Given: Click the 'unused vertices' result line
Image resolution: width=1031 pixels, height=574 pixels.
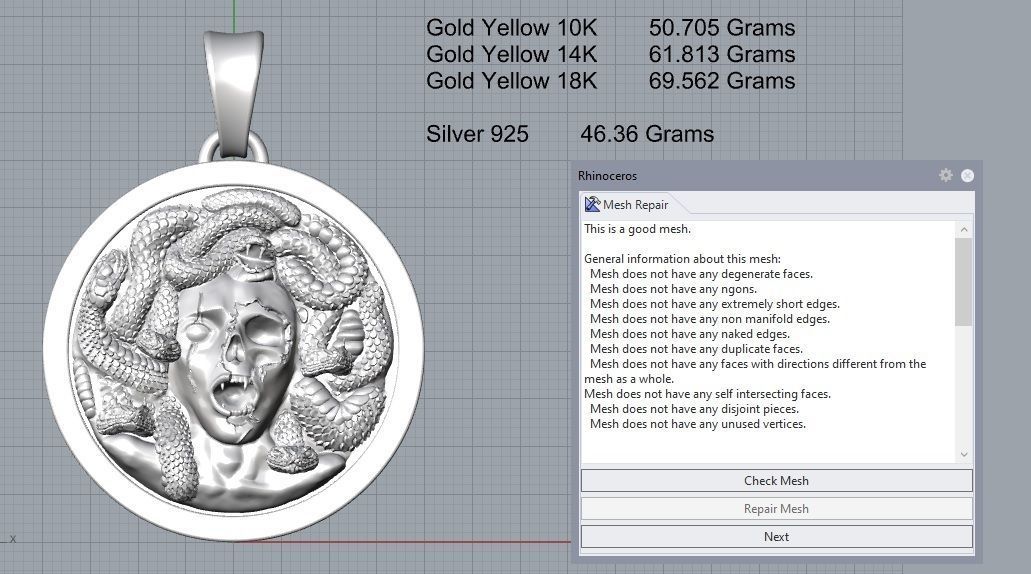Looking at the screenshot, I should tap(698, 424).
